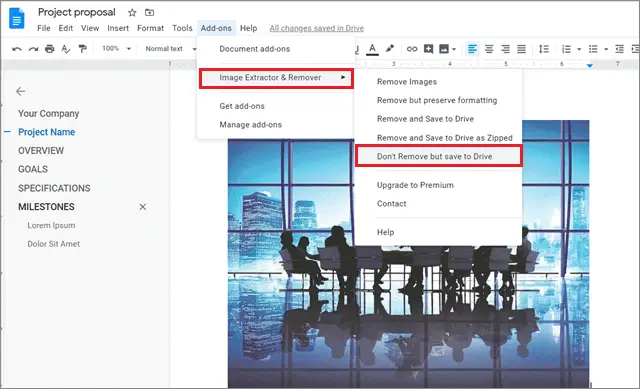Image resolution: width=640 pixels, height=389 pixels.
Task: Insert image icon in toolbar
Action: [x=444, y=49]
